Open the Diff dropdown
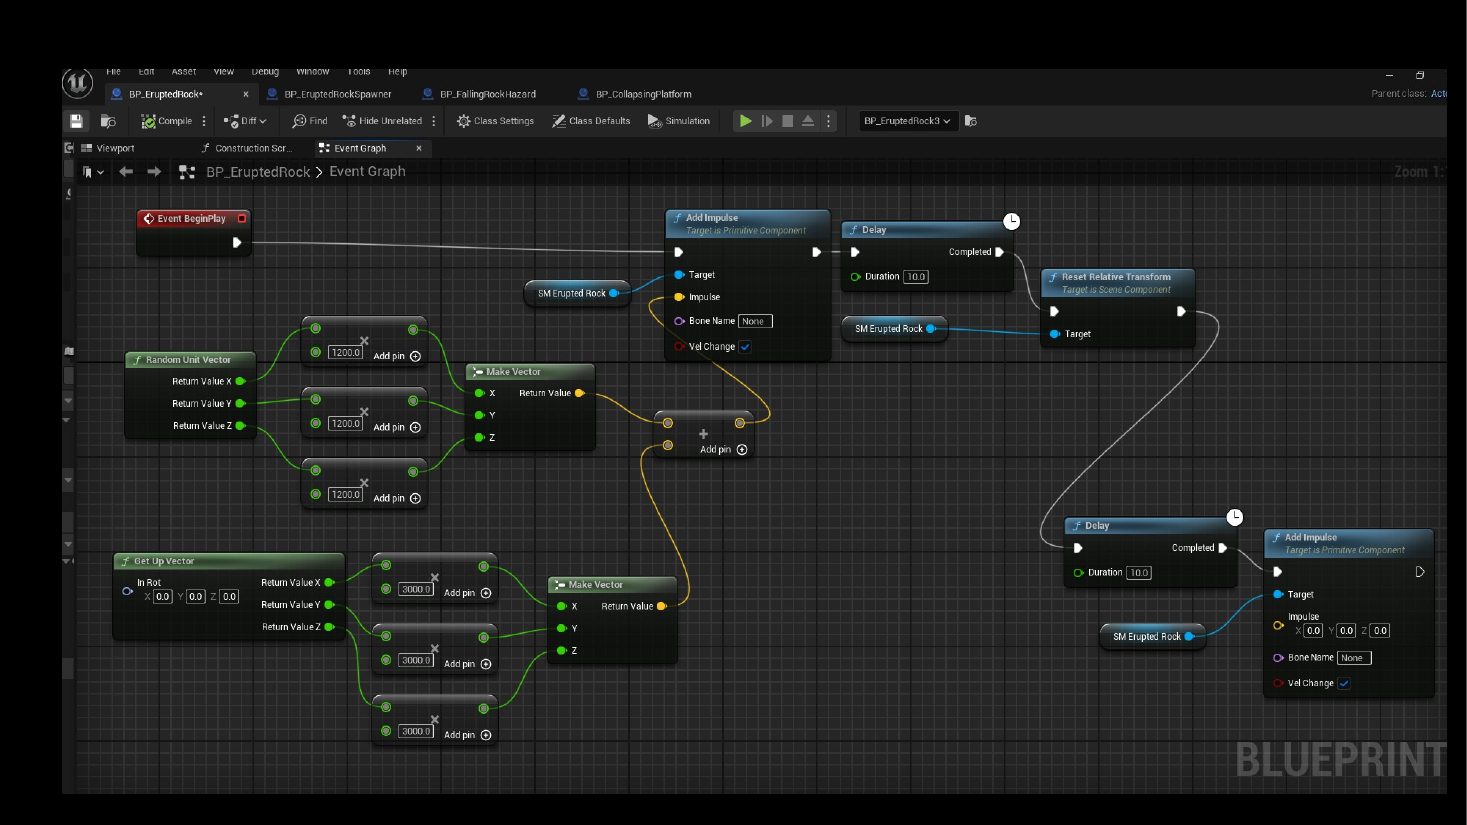1467x825 pixels. pos(245,121)
